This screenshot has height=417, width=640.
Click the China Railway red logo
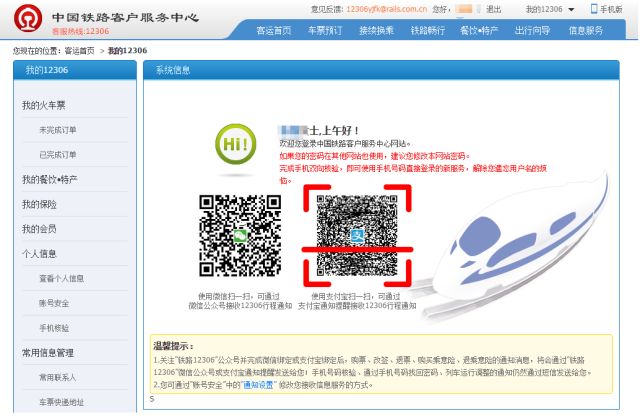click(x=28, y=18)
